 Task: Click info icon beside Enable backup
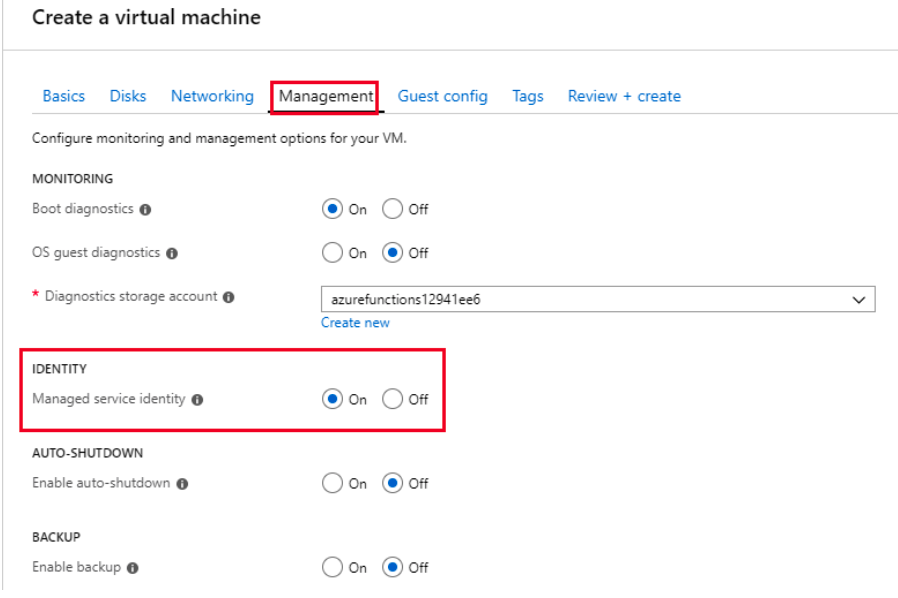[x=133, y=568]
